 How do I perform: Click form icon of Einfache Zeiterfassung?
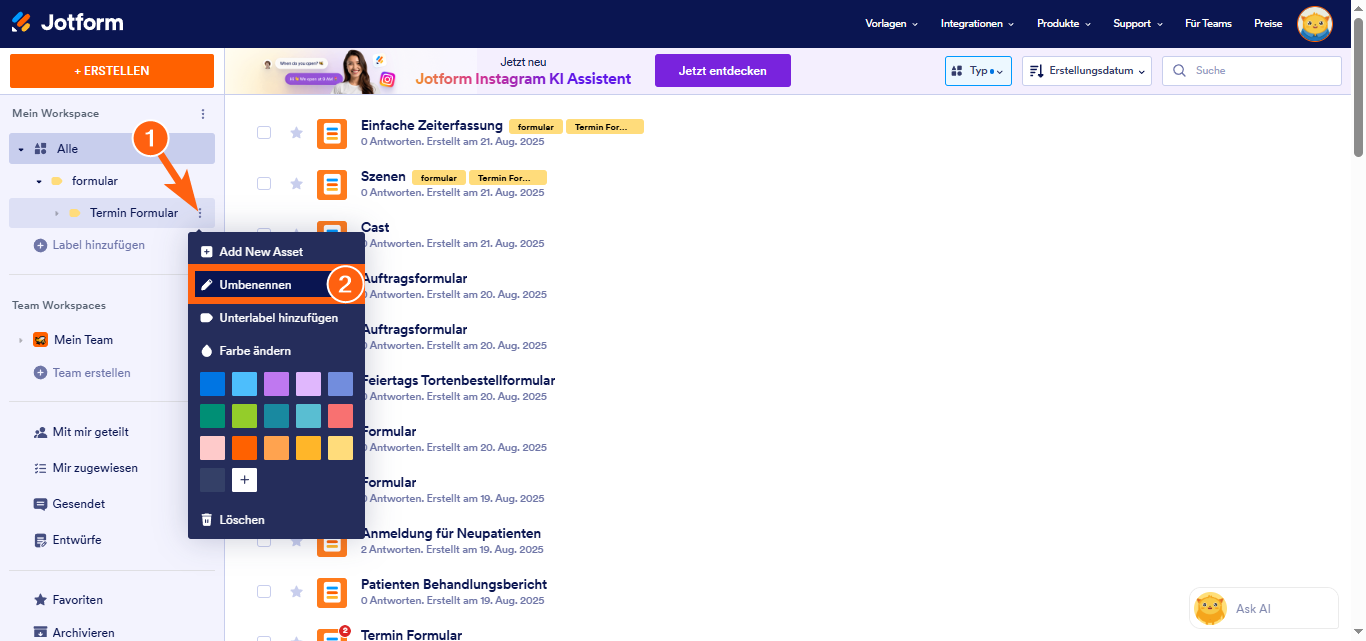332,133
